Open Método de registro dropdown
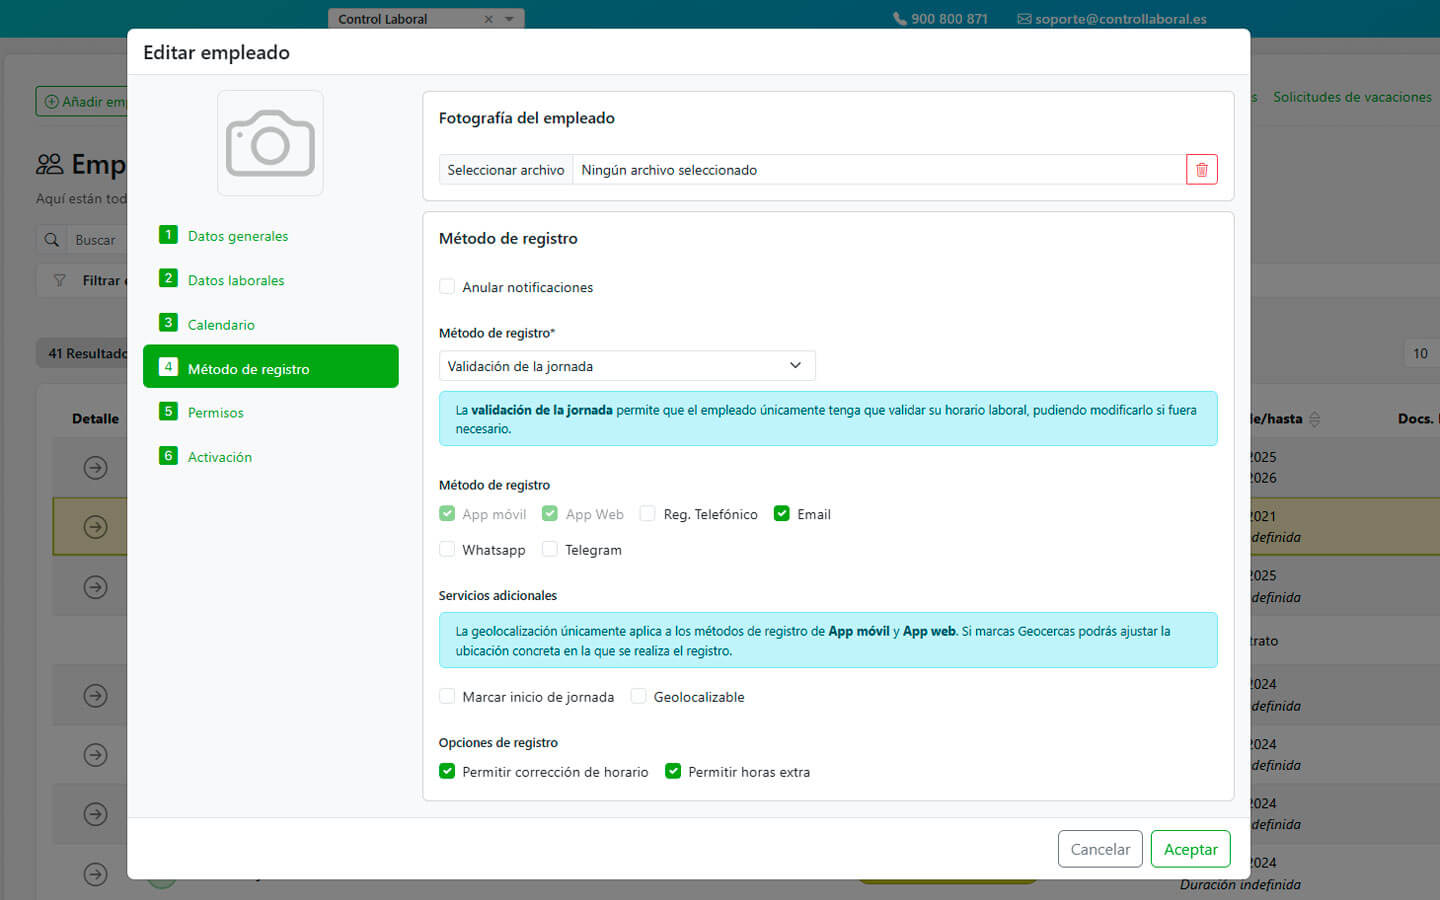The width and height of the screenshot is (1440, 900). [x=627, y=366]
